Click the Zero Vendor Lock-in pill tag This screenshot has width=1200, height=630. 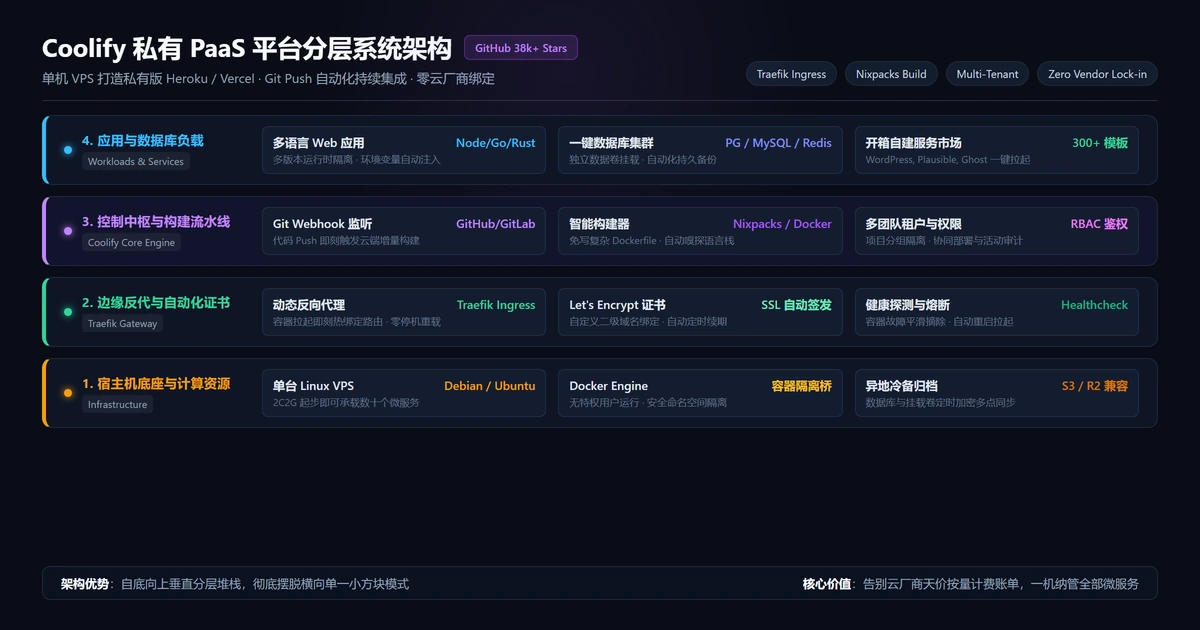tap(1097, 74)
